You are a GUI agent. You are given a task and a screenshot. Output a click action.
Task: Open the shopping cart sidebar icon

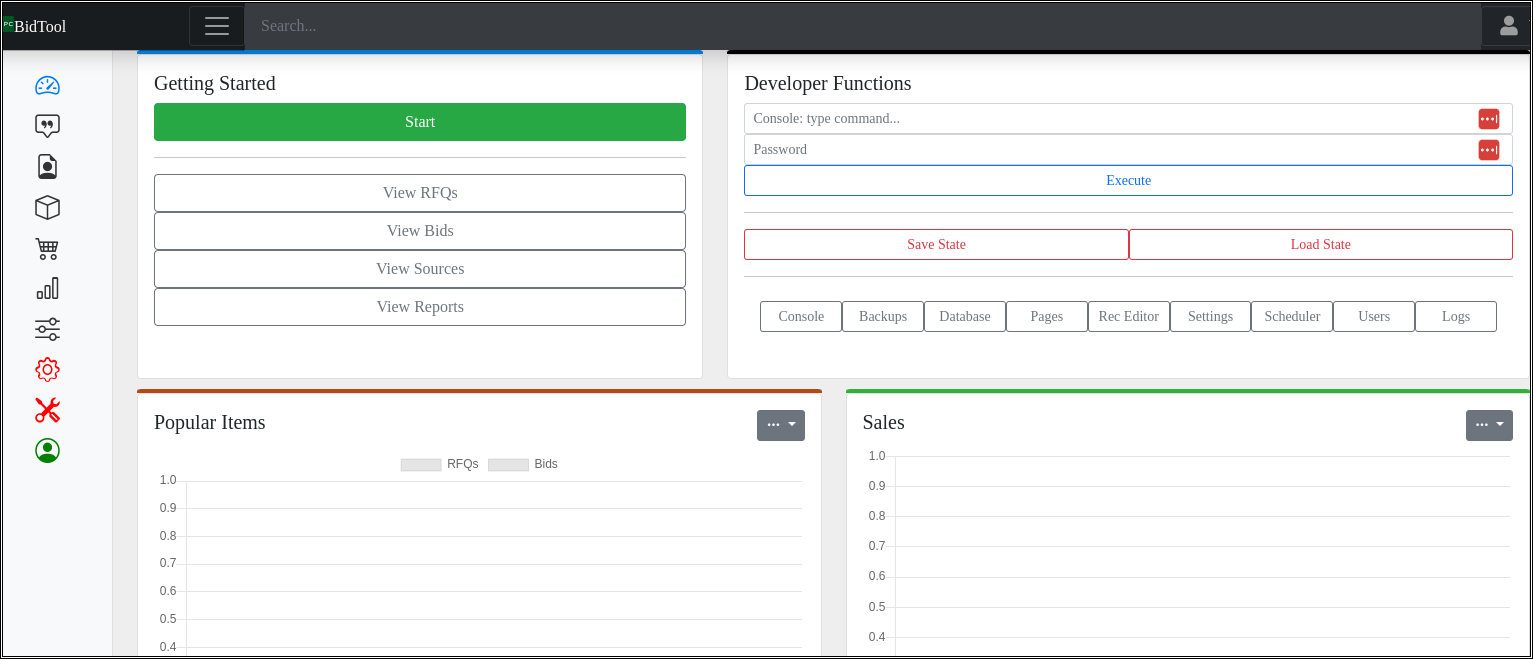[x=47, y=248]
